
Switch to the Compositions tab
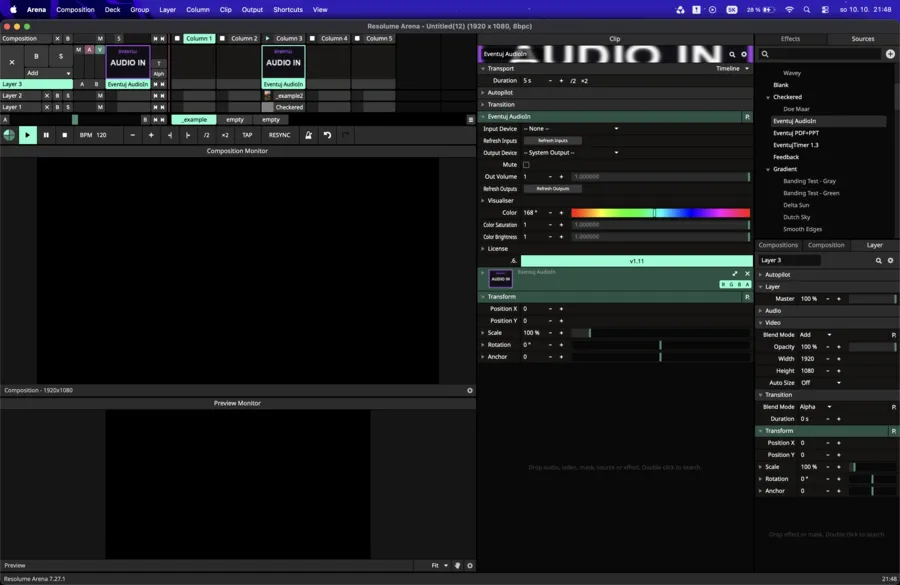[x=778, y=245]
